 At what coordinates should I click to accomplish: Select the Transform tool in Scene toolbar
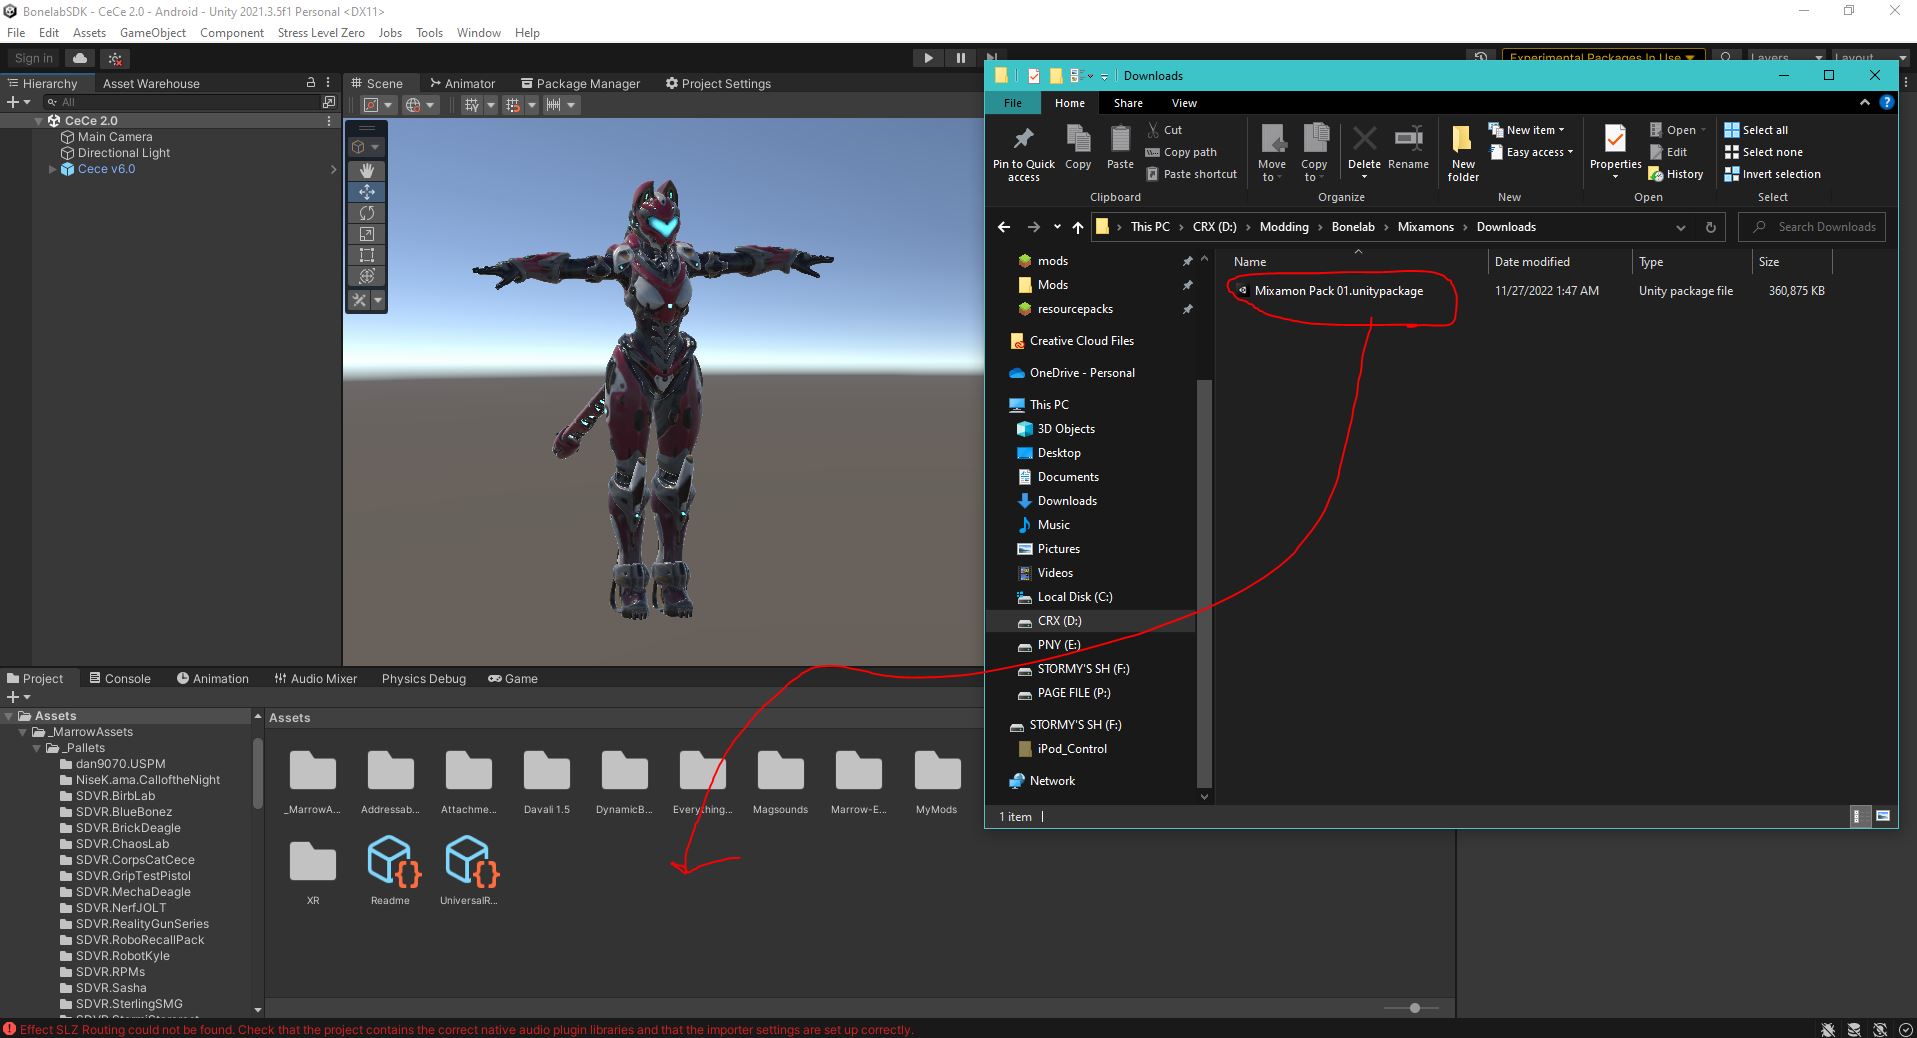(x=366, y=276)
